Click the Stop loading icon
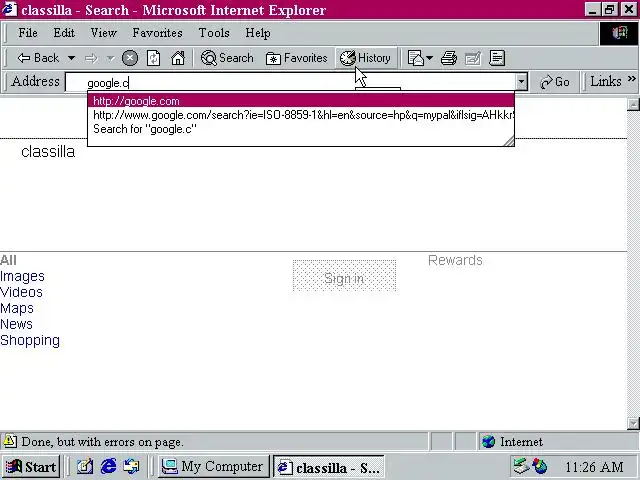 point(130,58)
